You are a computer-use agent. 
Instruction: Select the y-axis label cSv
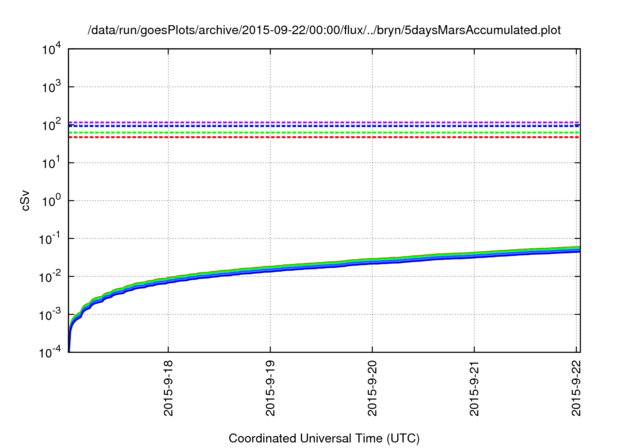coord(26,200)
